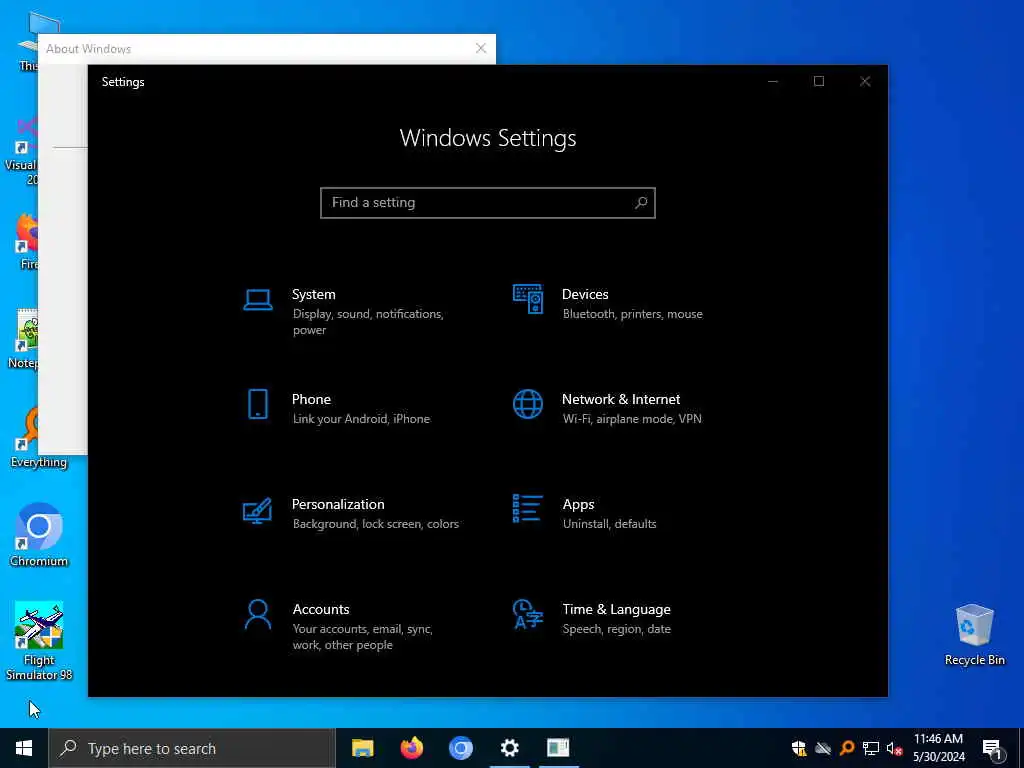
Task: Open the Apps category title
Action: coord(579,504)
